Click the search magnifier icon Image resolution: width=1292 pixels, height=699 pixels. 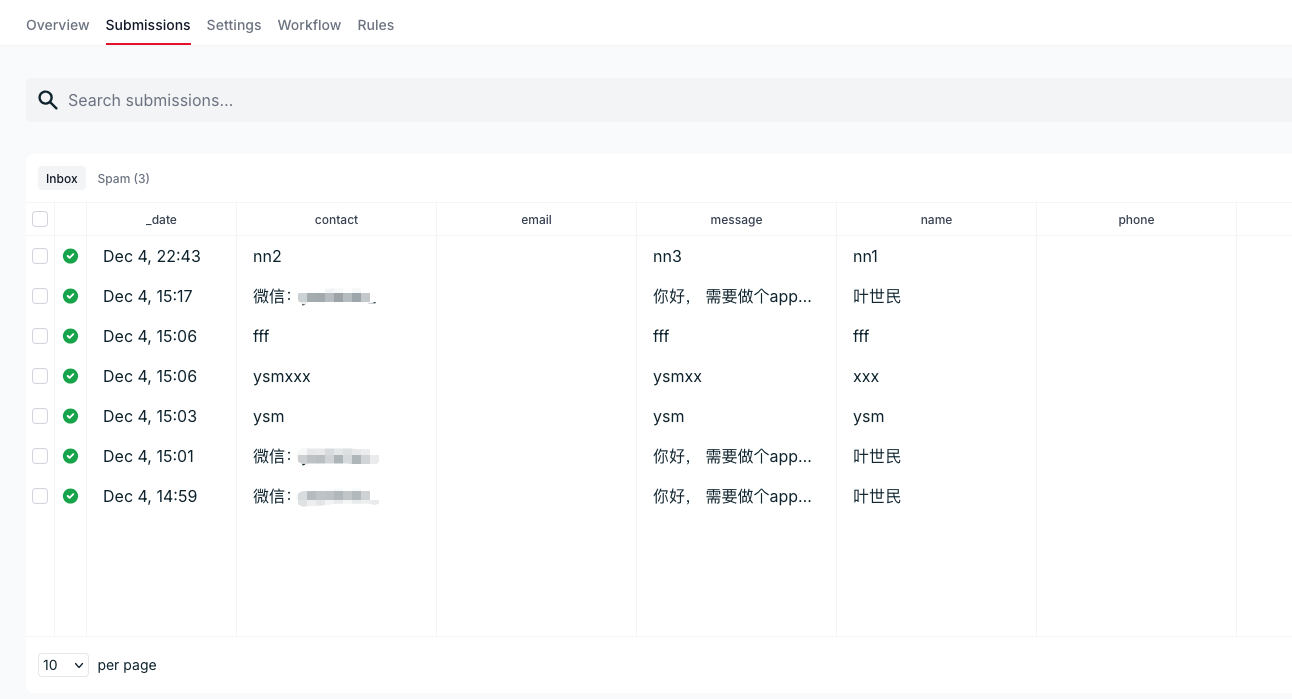tap(47, 100)
